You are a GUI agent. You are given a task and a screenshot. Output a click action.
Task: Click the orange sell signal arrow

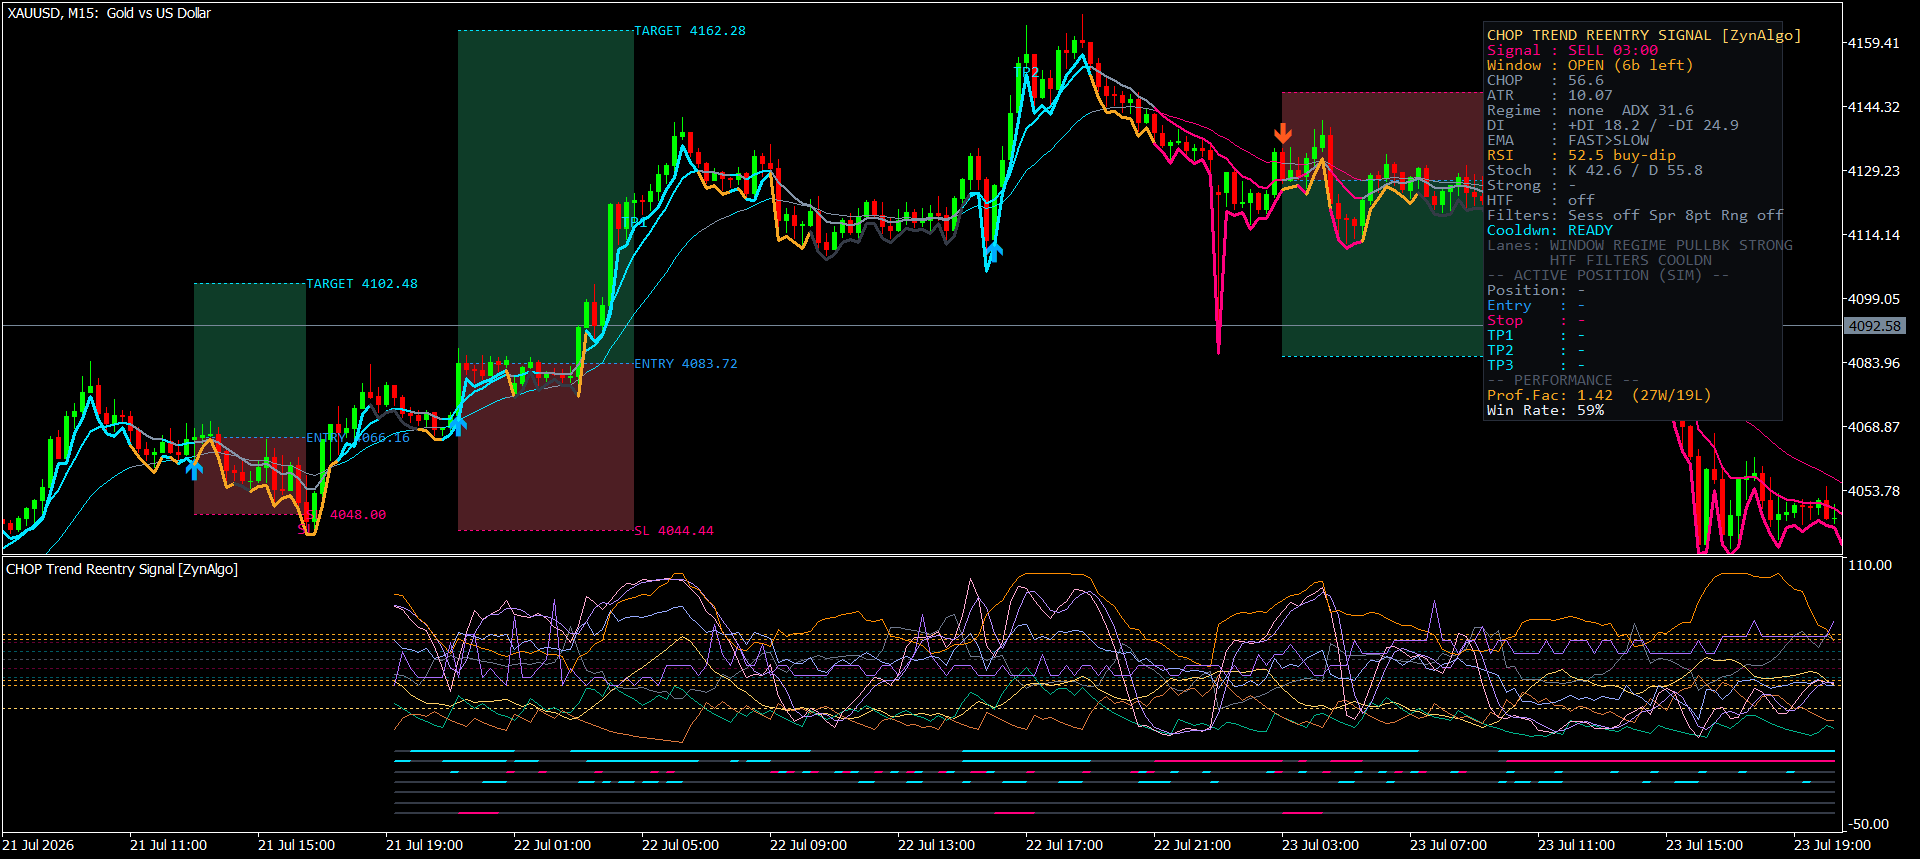pos(1283,133)
